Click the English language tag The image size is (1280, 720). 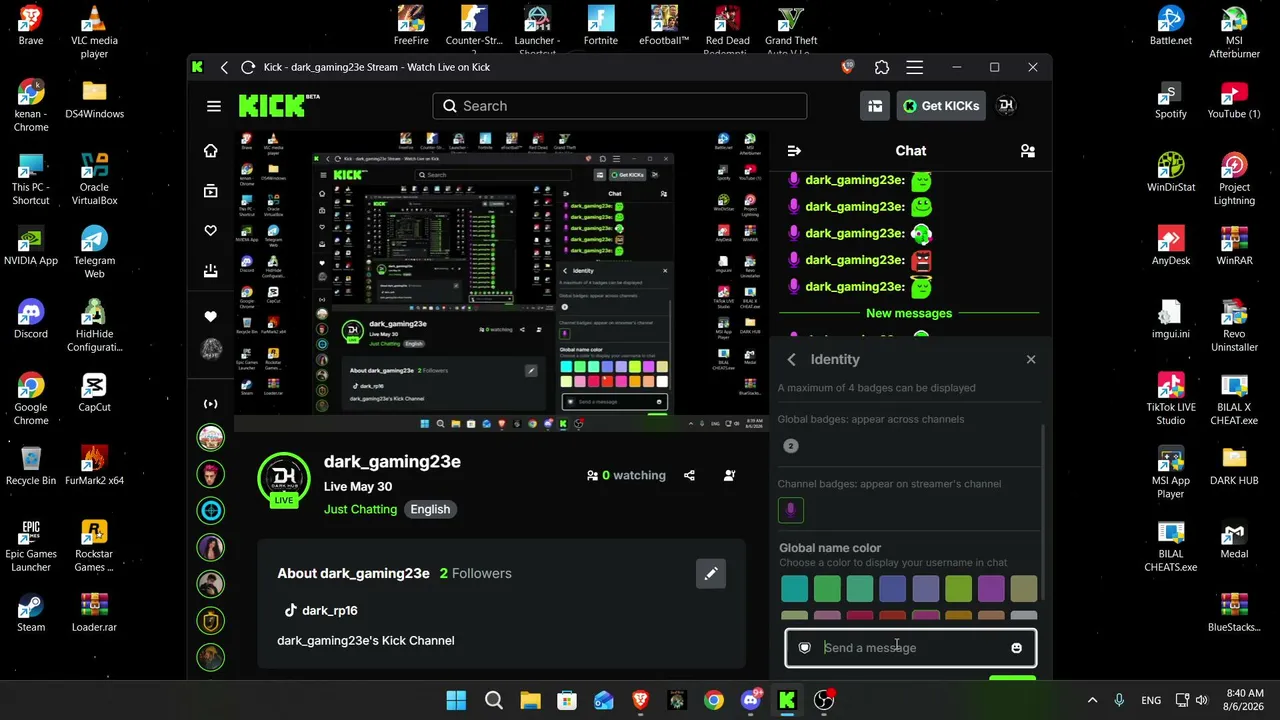coord(430,509)
